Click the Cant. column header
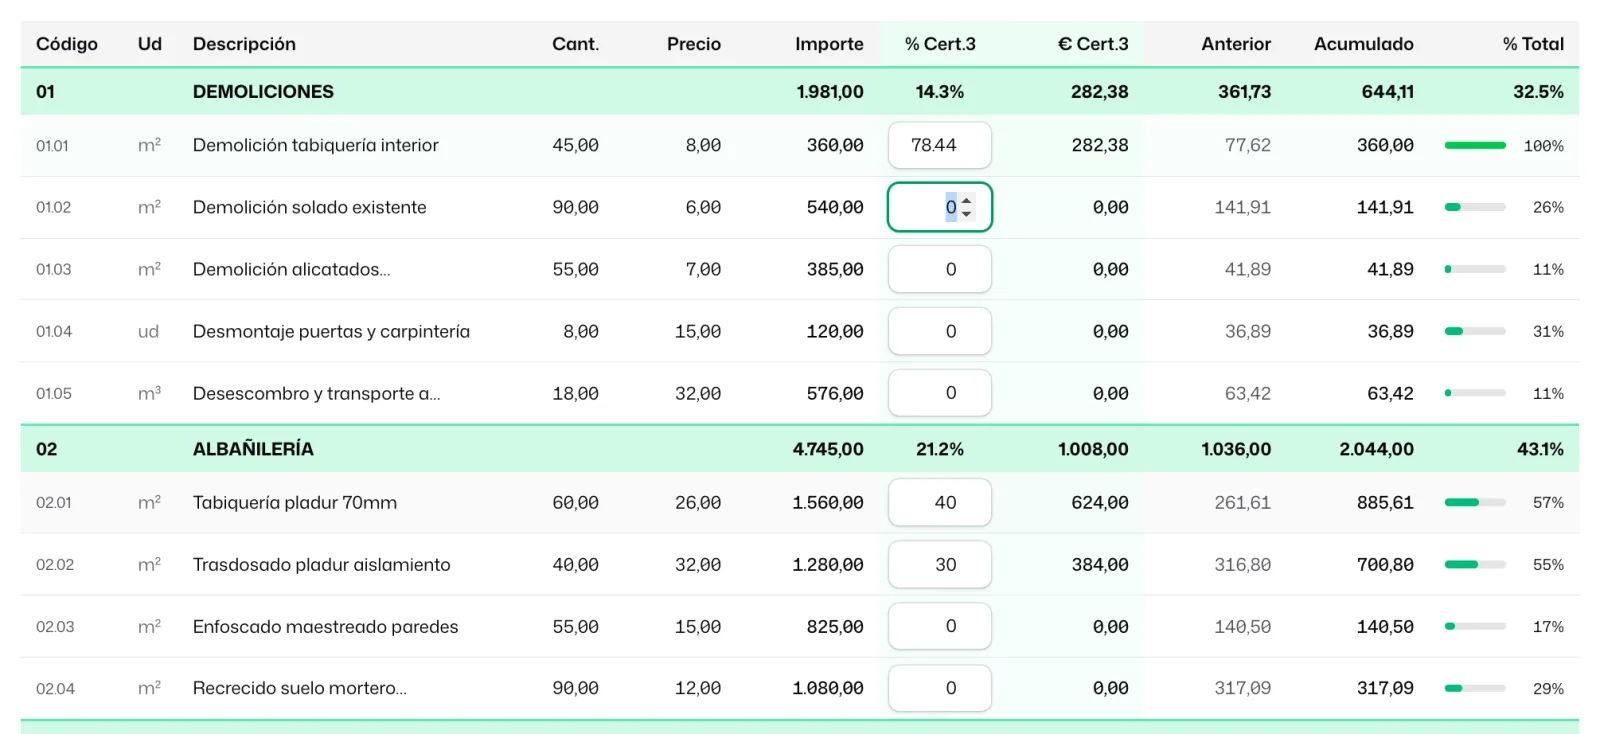The image size is (1600, 734). 575,44
